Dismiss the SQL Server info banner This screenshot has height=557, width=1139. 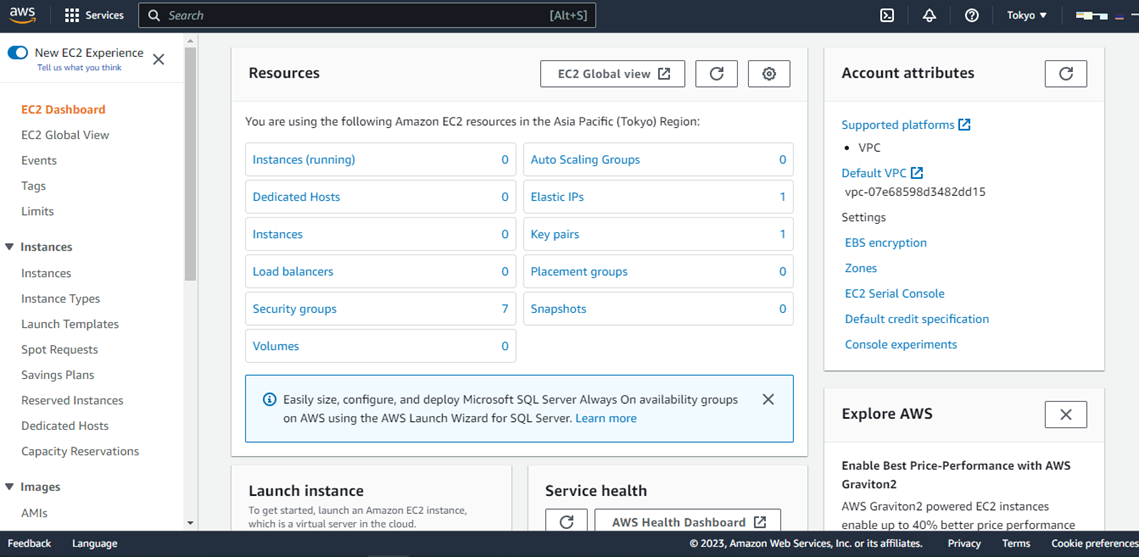[x=769, y=399]
